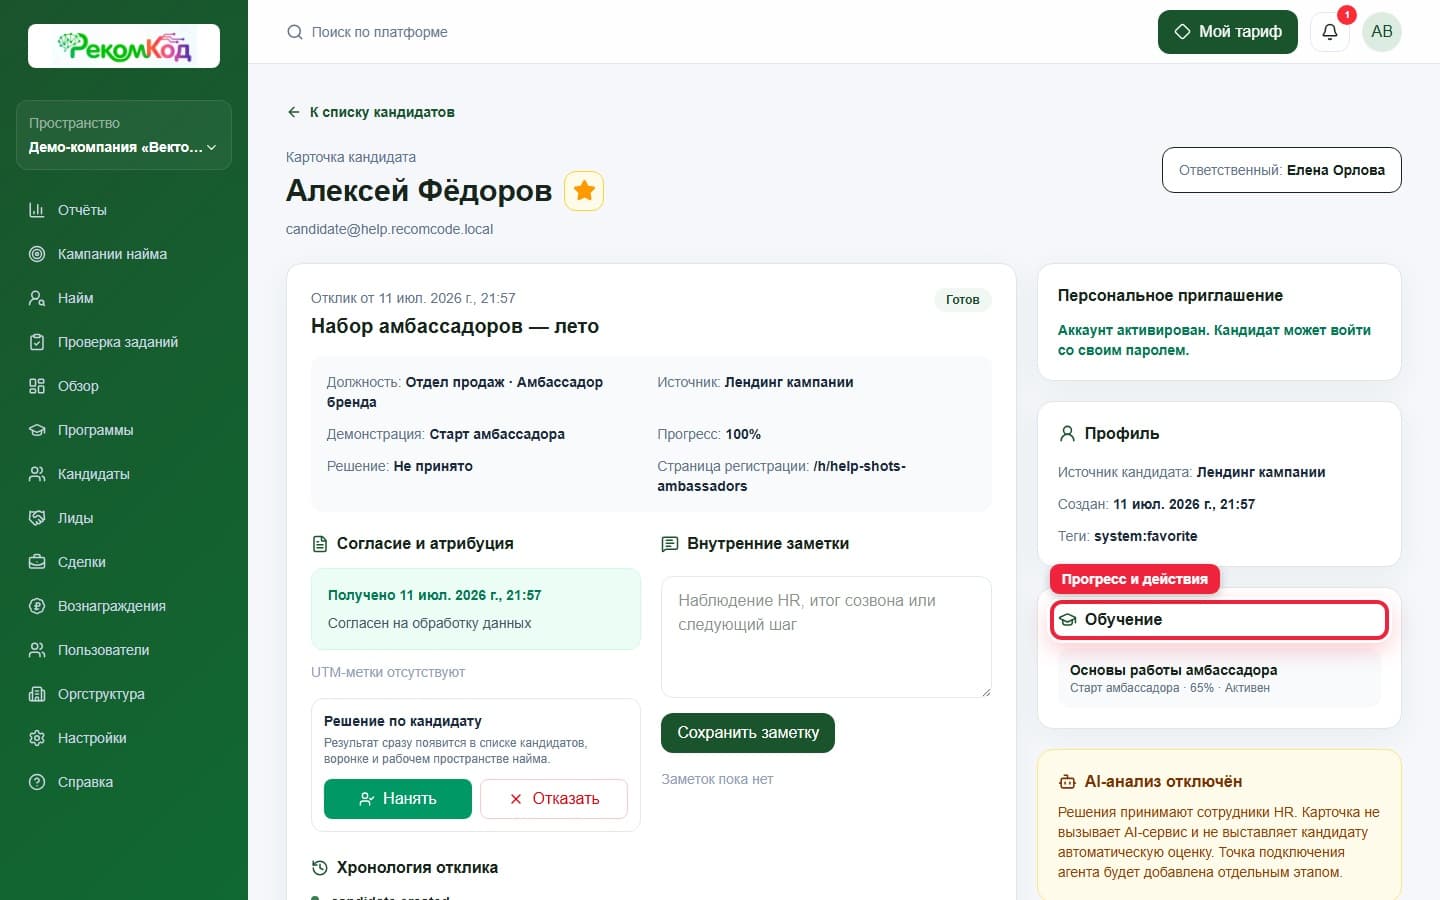Expand the Пространство workspace selector
This screenshot has width=1440, height=900.
pyautogui.click(x=124, y=135)
